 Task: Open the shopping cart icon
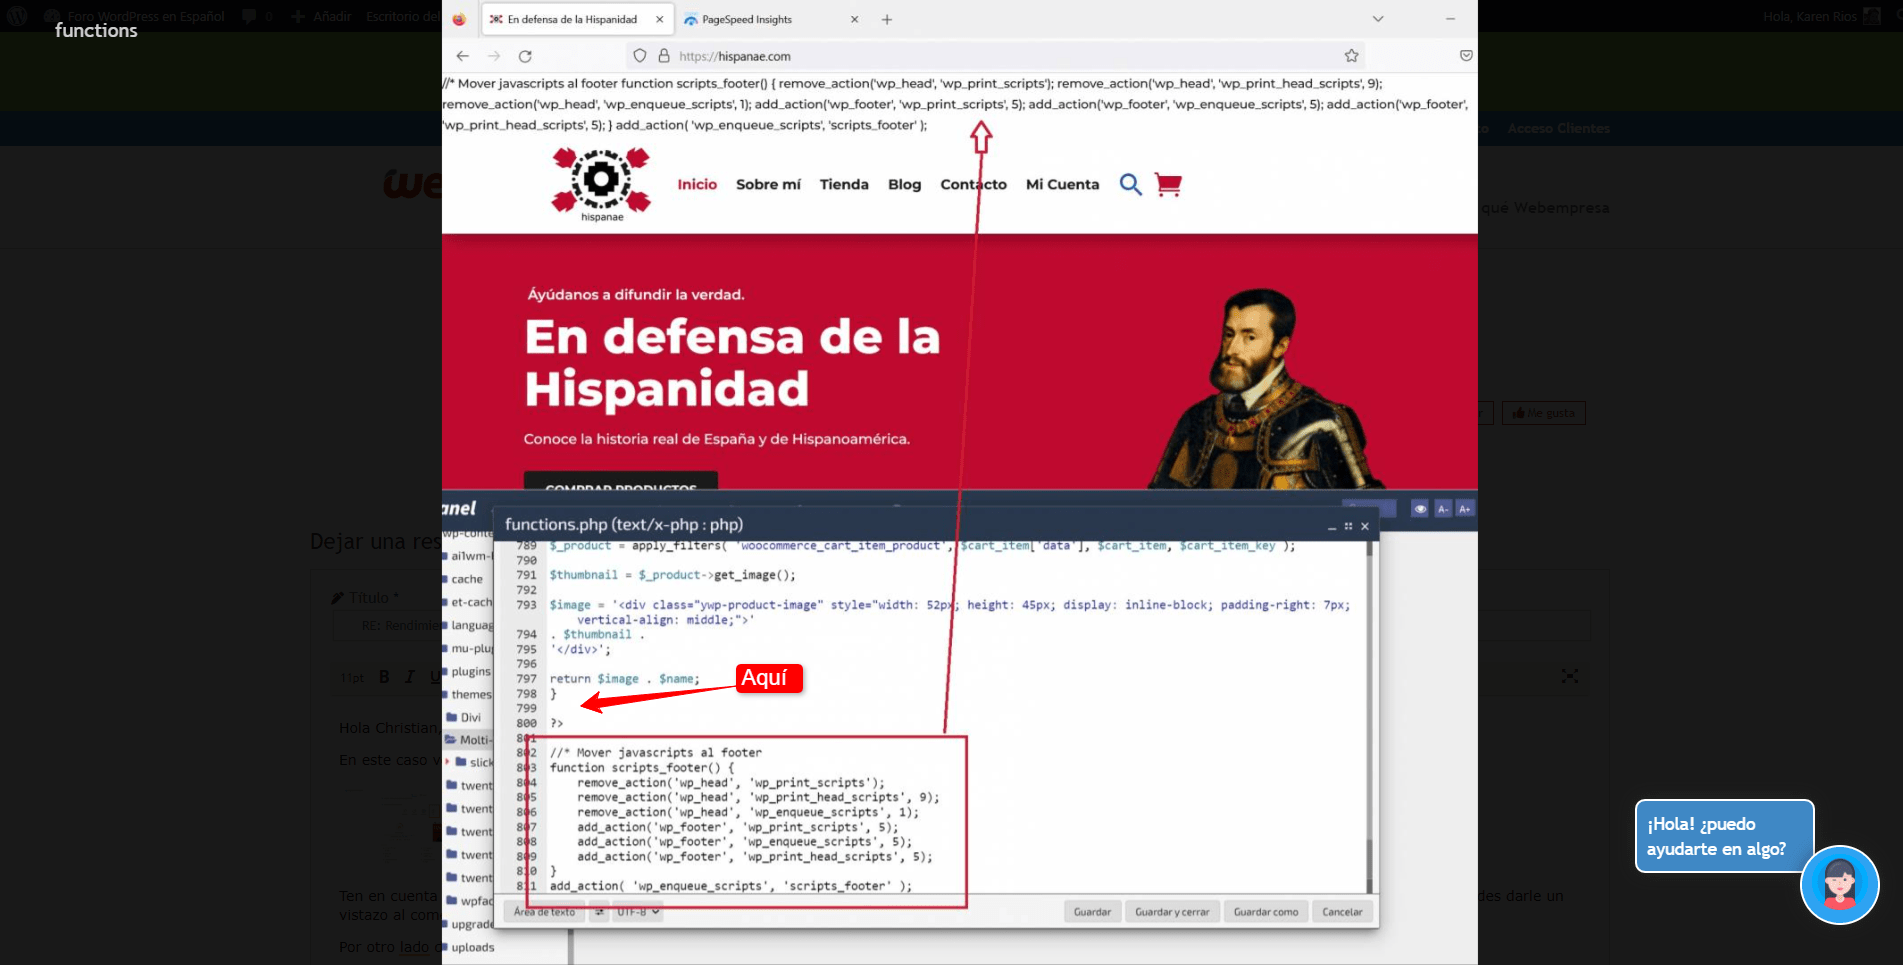pos(1168,184)
